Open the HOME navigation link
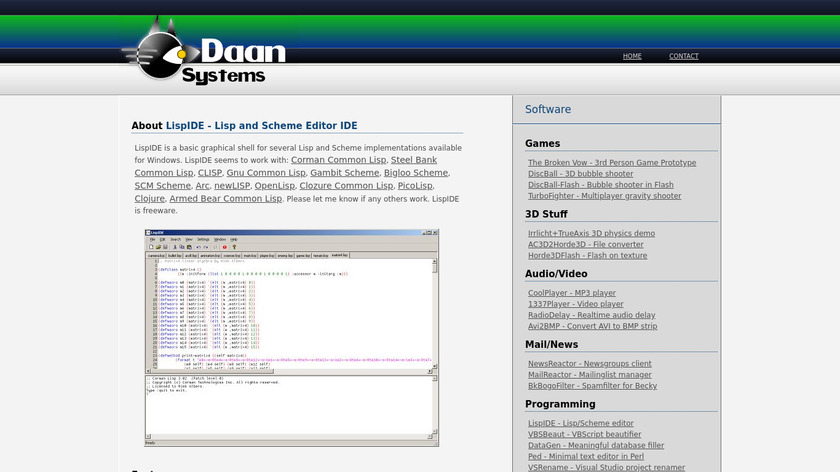 (x=632, y=56)
